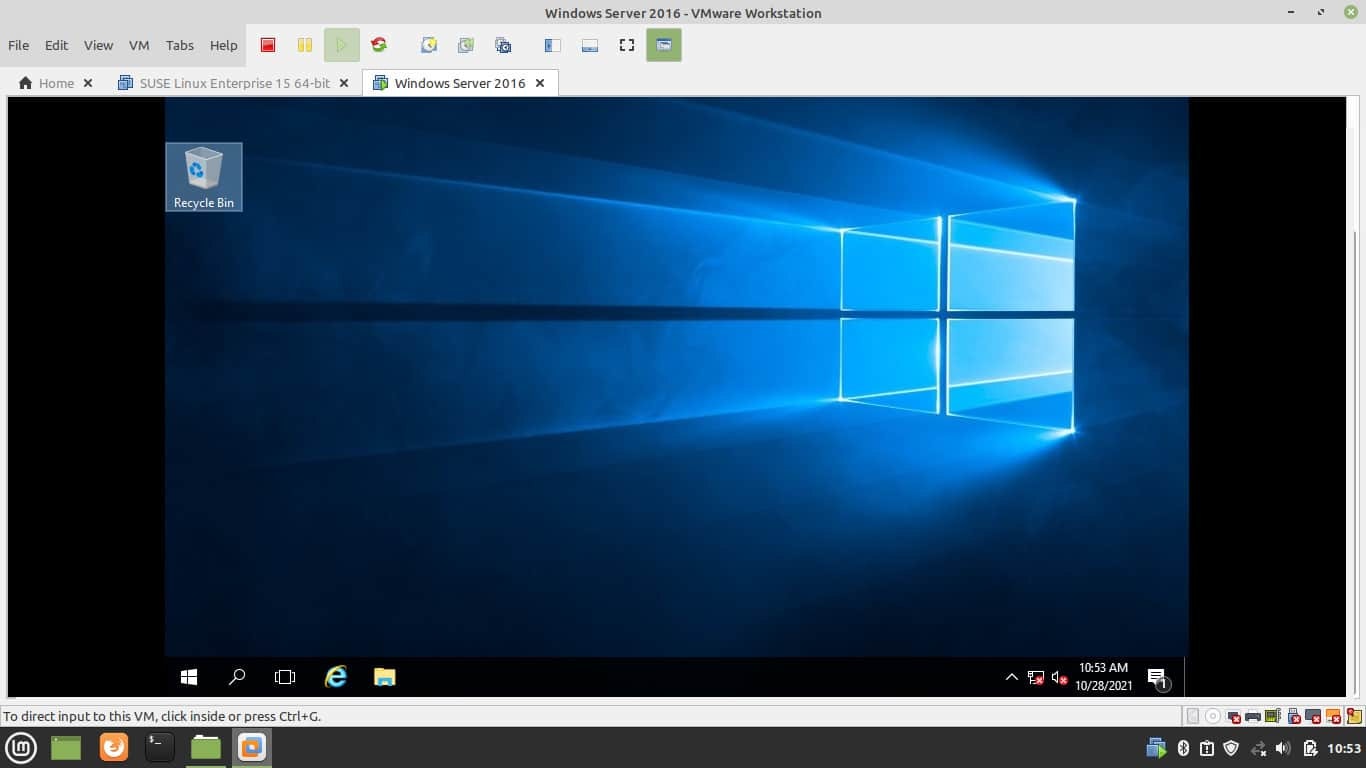This screenshot has width=1366, height=768.
Task: Click the Restart guest icon in toolbar
Action: pos(378,45)
